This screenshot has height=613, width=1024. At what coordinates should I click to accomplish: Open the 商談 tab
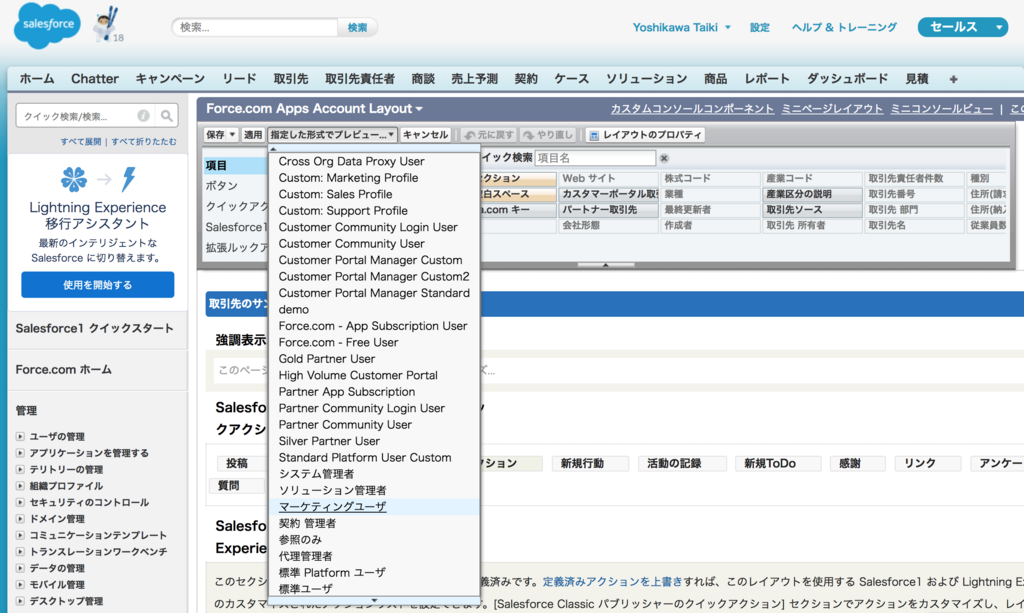tap(423, 79)
